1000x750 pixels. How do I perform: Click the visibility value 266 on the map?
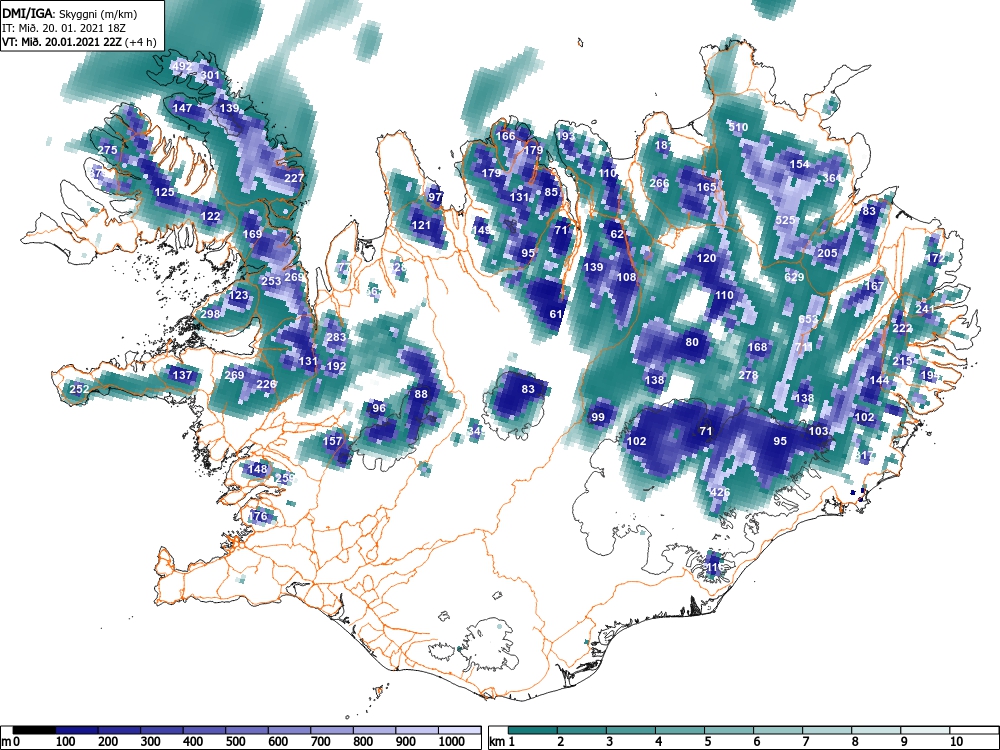(659, 183)
